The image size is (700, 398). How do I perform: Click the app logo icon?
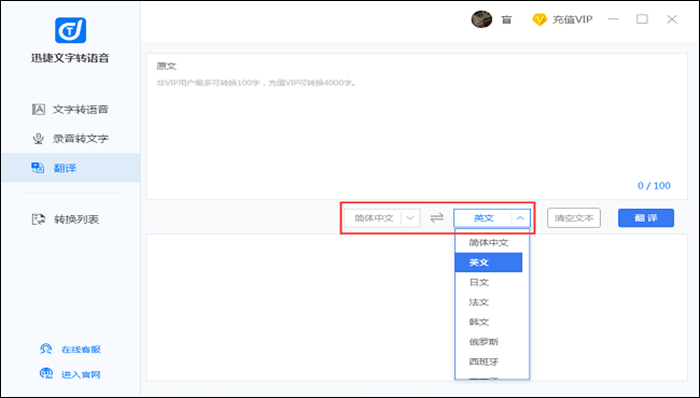(71, 30)
